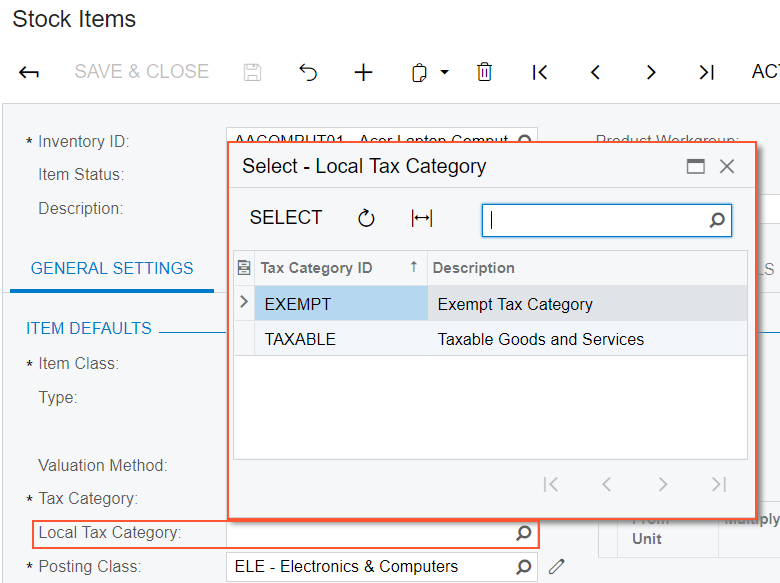Refresh the tax category list
The width and height of the screenshot is (780, 583).
click(x=366, y=218)
